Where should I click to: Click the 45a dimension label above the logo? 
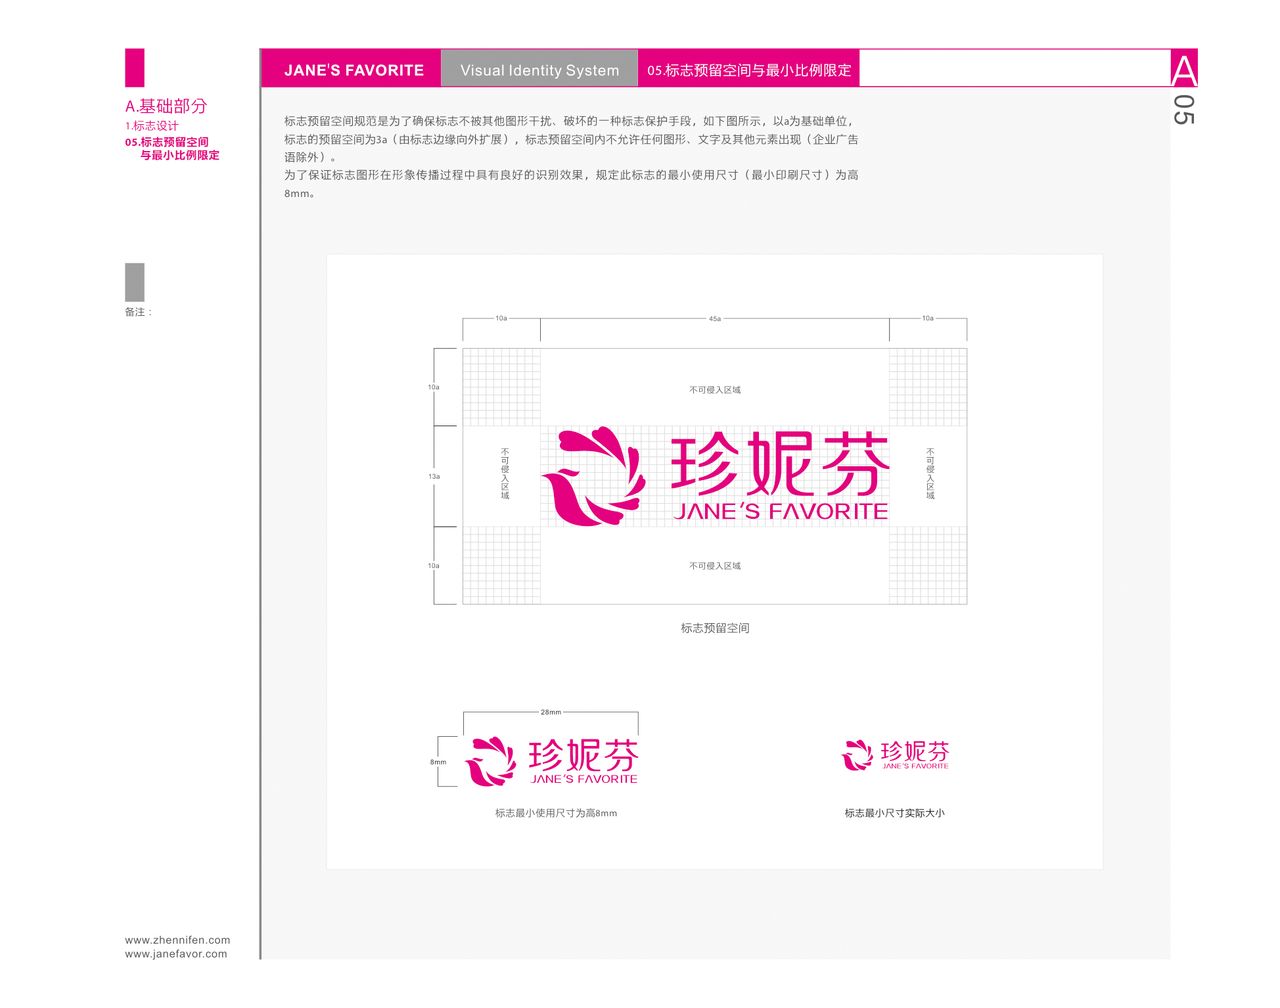tap(714, 319)
